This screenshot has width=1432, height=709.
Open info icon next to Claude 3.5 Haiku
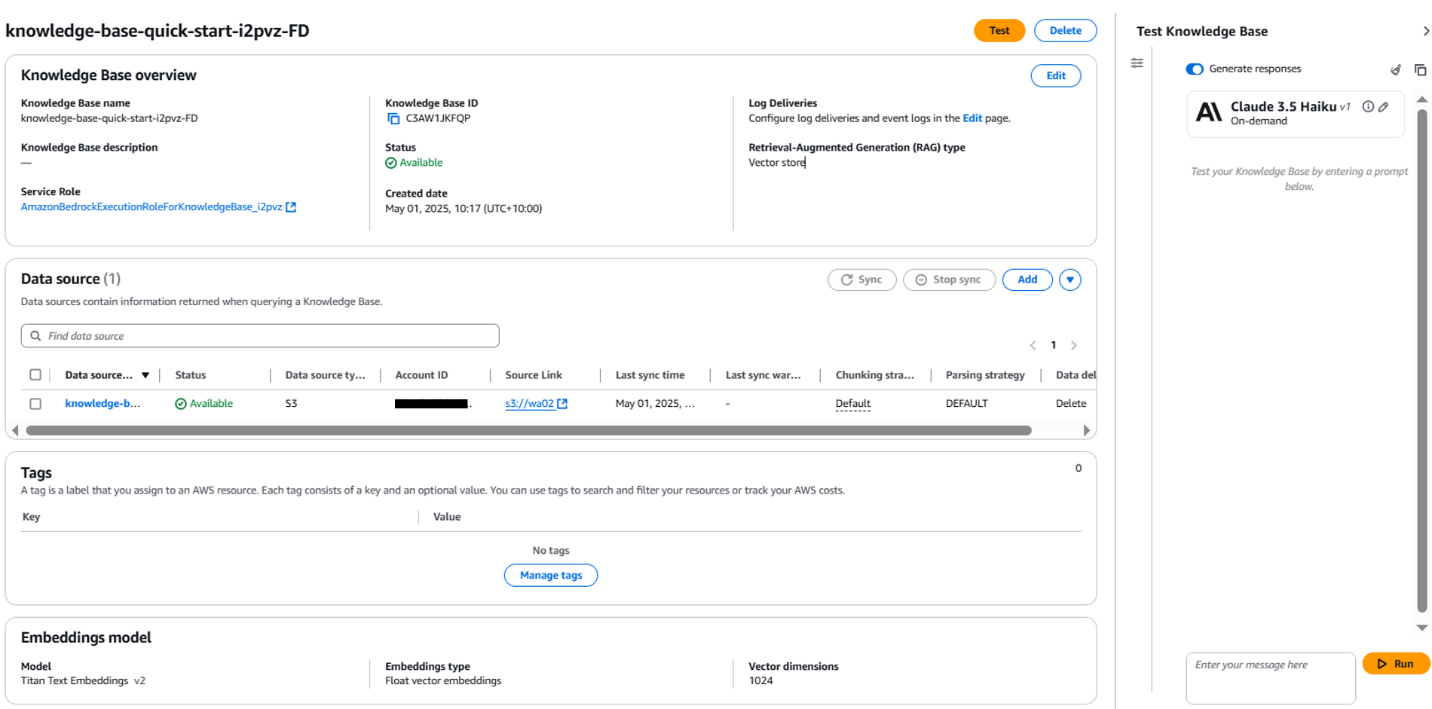coord(1369,107)
